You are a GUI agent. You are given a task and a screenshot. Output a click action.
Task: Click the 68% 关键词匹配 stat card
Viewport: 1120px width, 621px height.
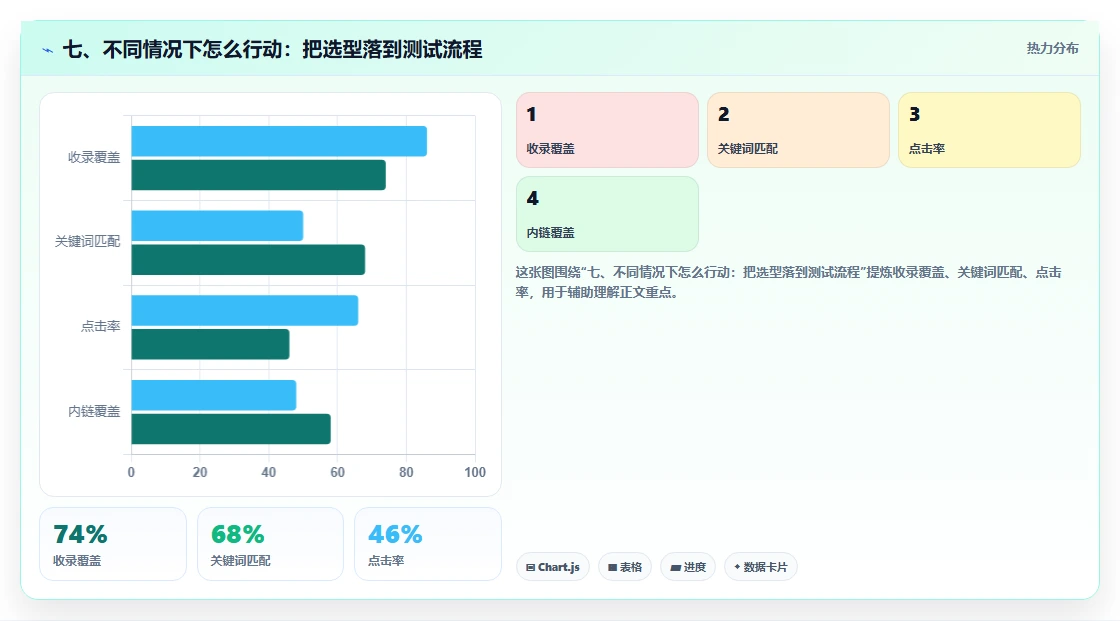[270, 544]
